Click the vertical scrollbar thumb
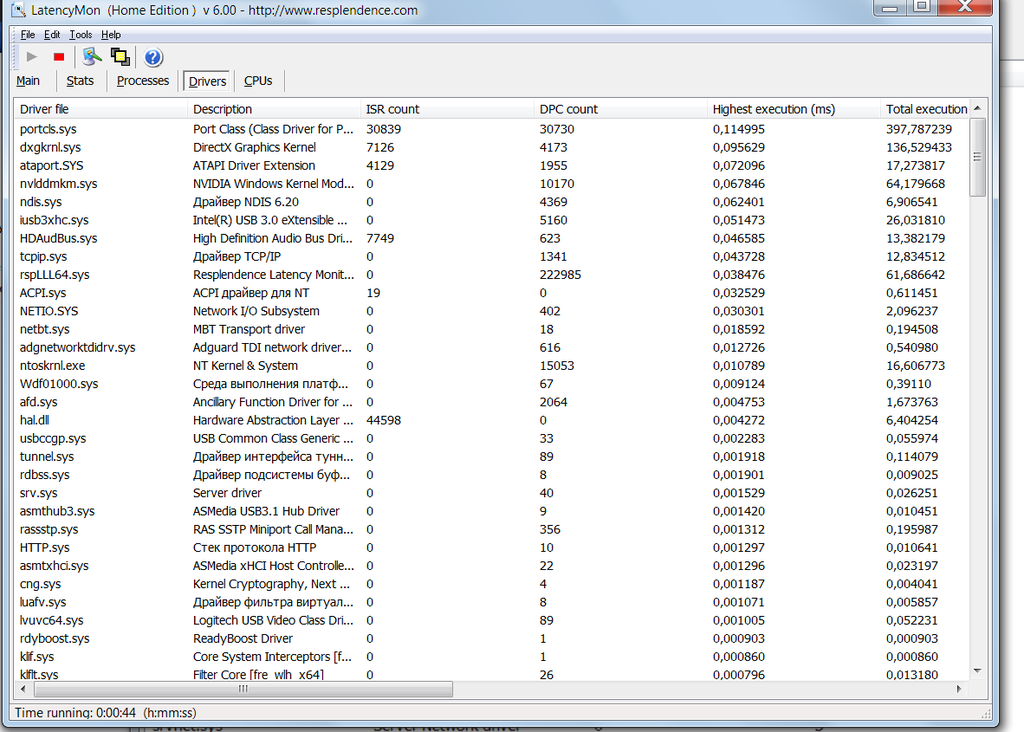 tap(978, 157)
